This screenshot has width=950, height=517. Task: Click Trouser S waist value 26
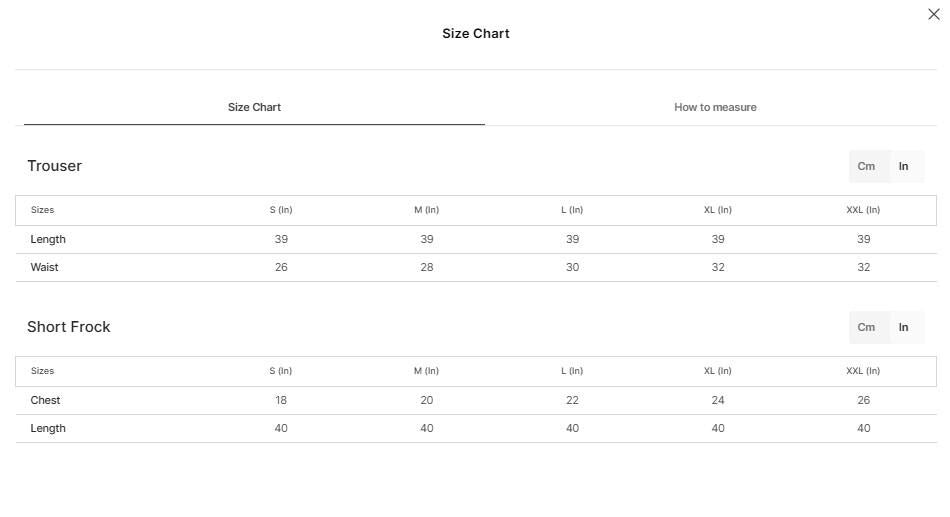click(x=281, y=267)
